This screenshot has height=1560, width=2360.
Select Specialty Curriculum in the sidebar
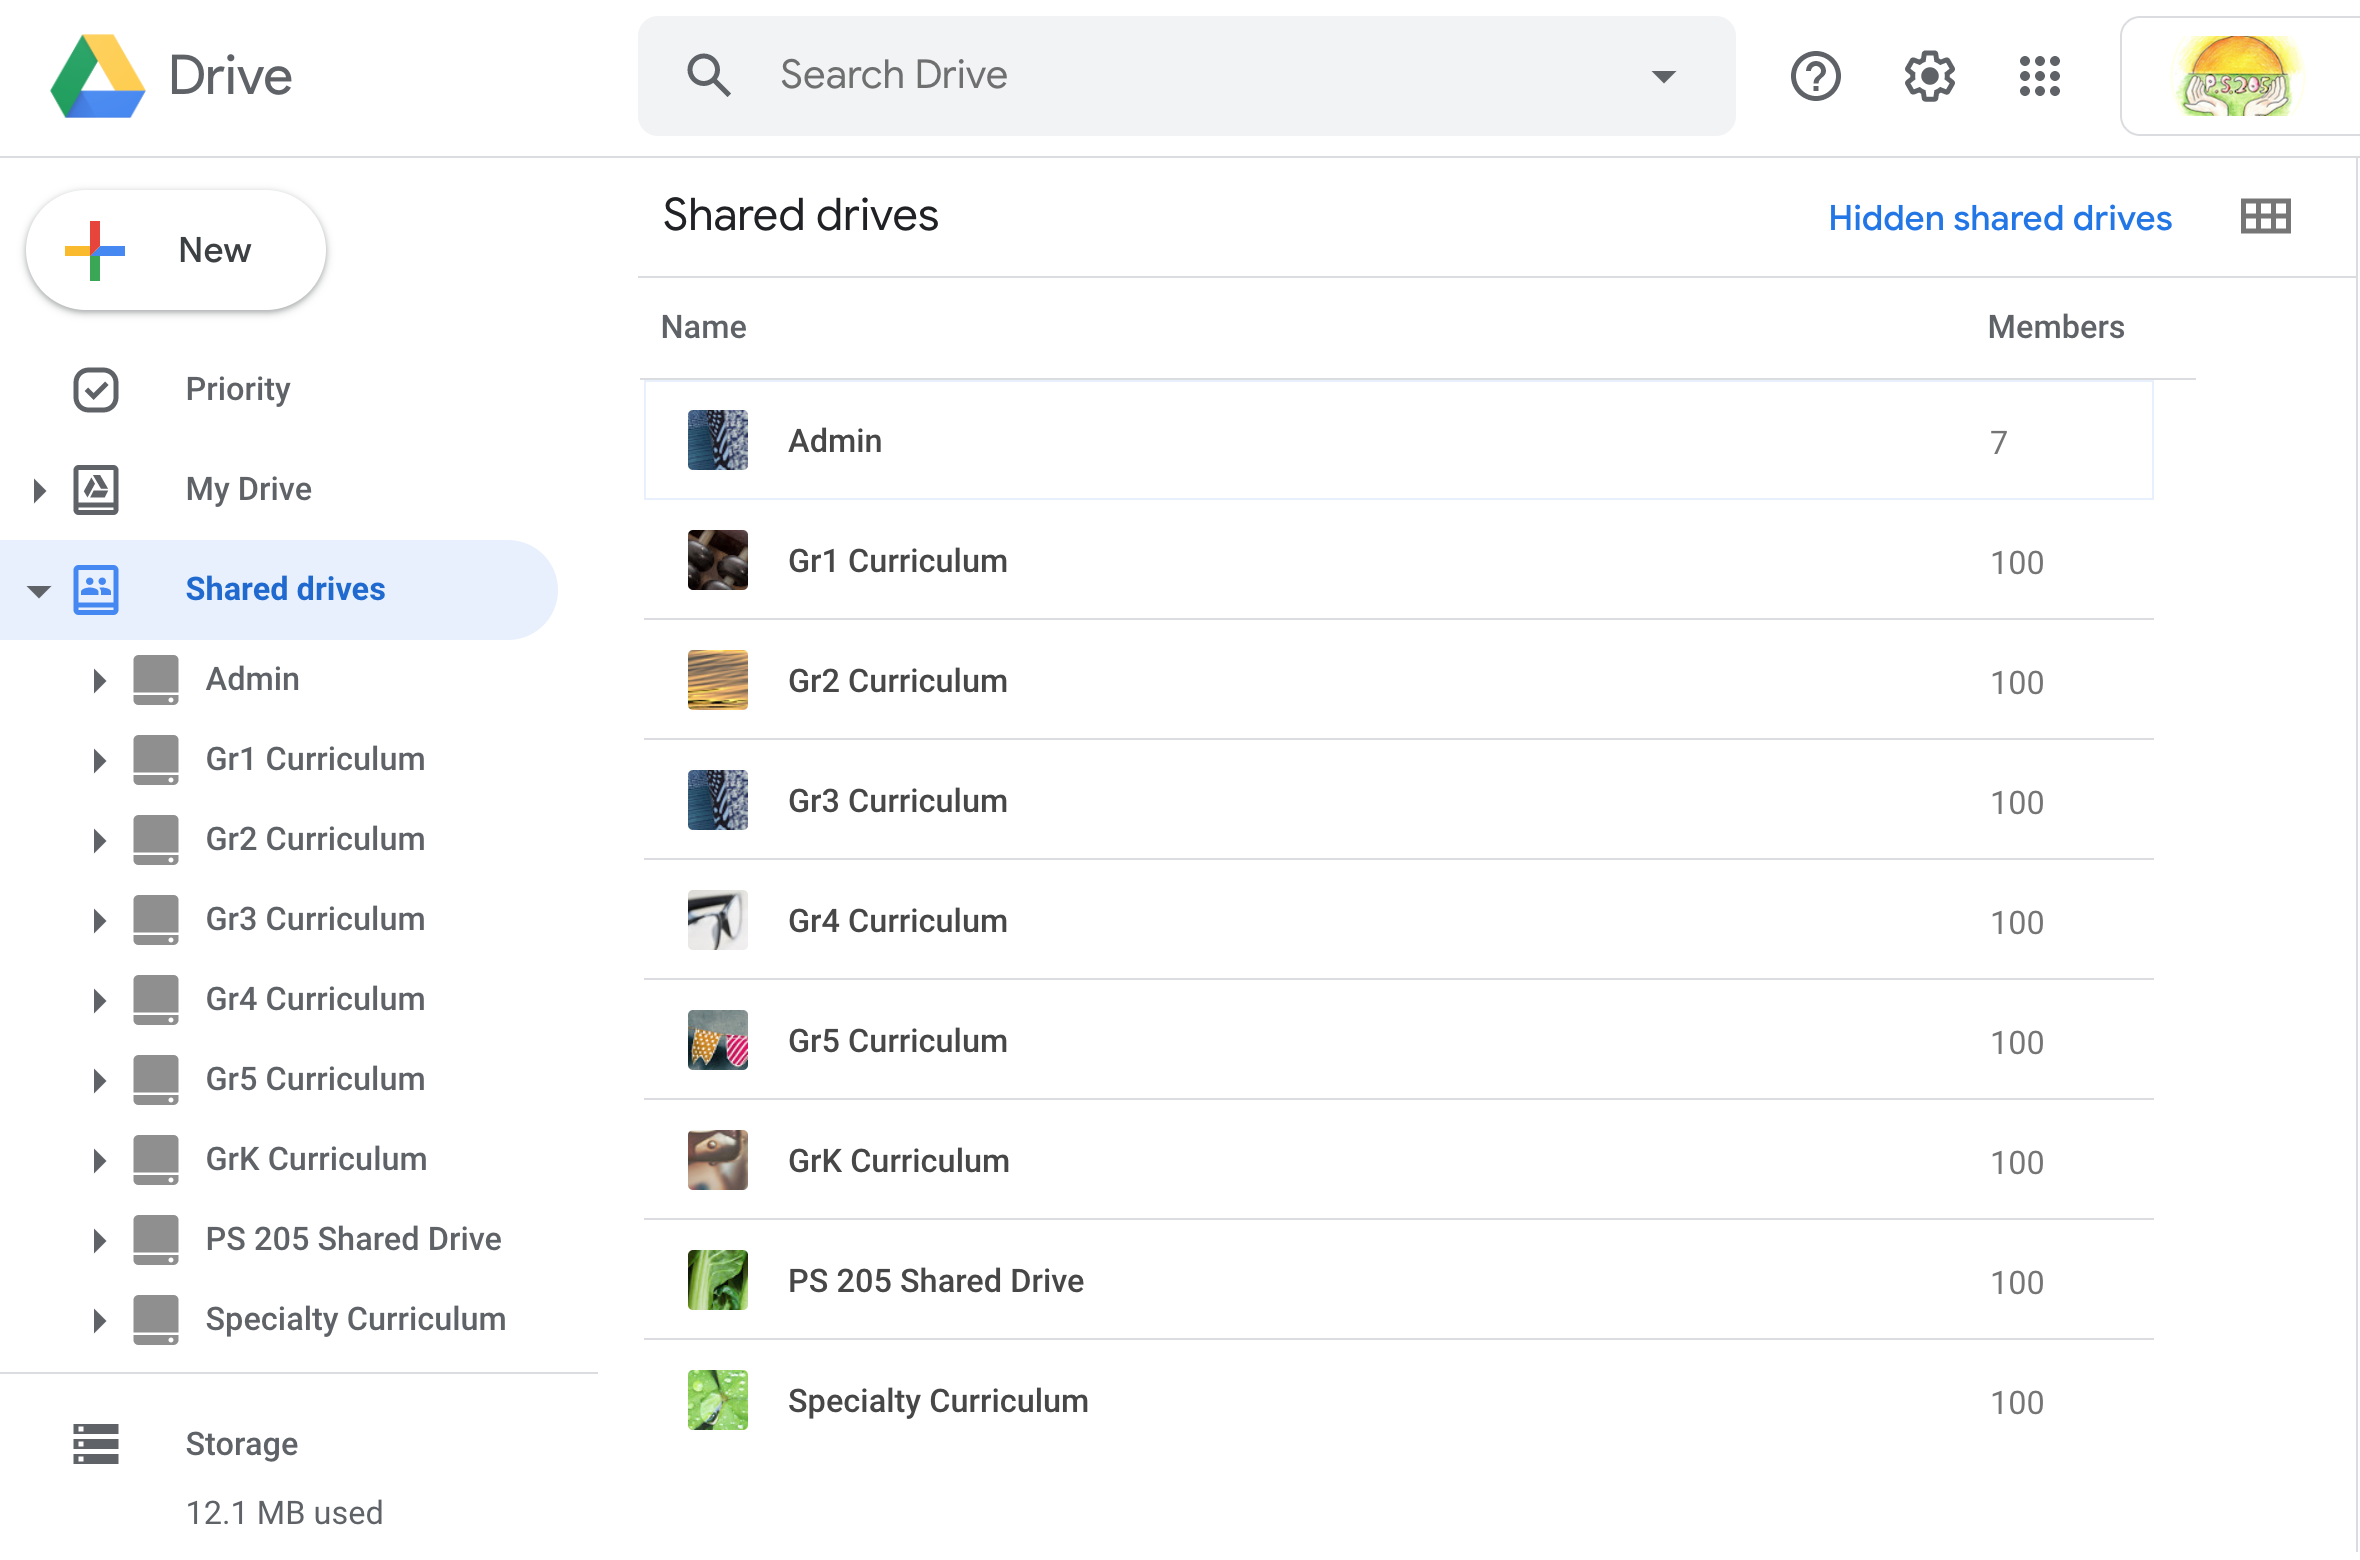355,1319
